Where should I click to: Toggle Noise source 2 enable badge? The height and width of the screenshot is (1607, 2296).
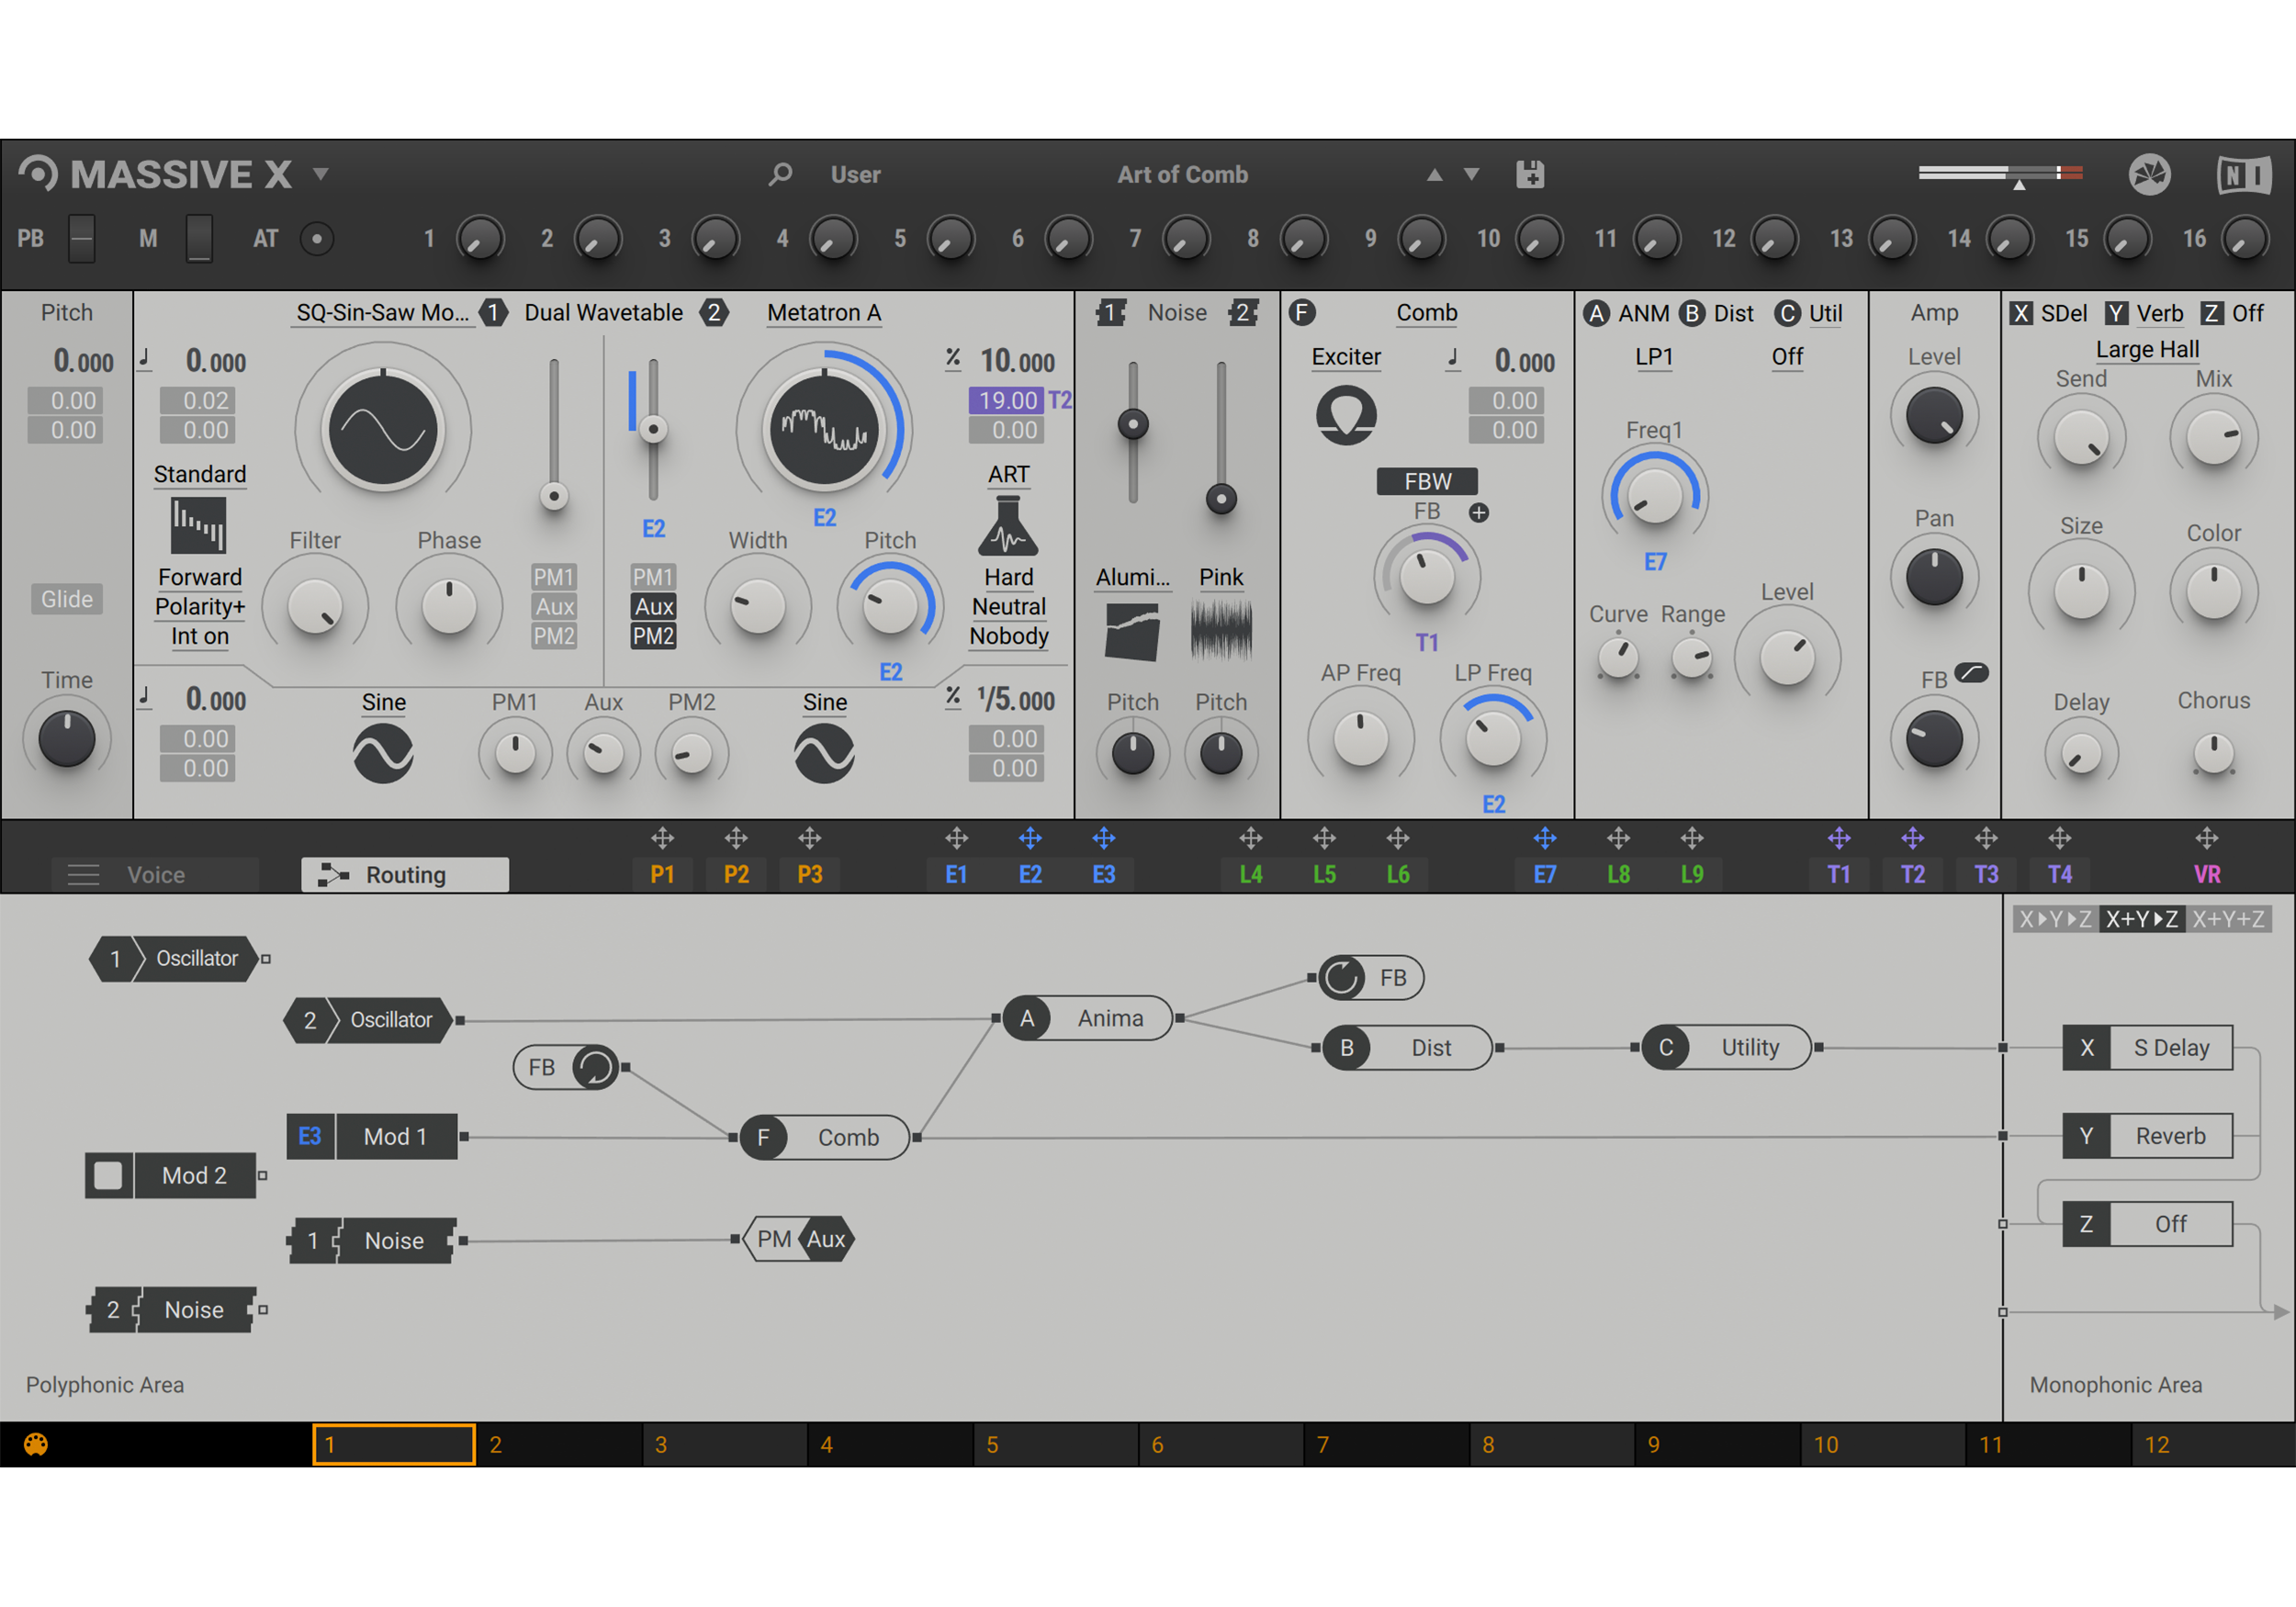click(1243, 313)
